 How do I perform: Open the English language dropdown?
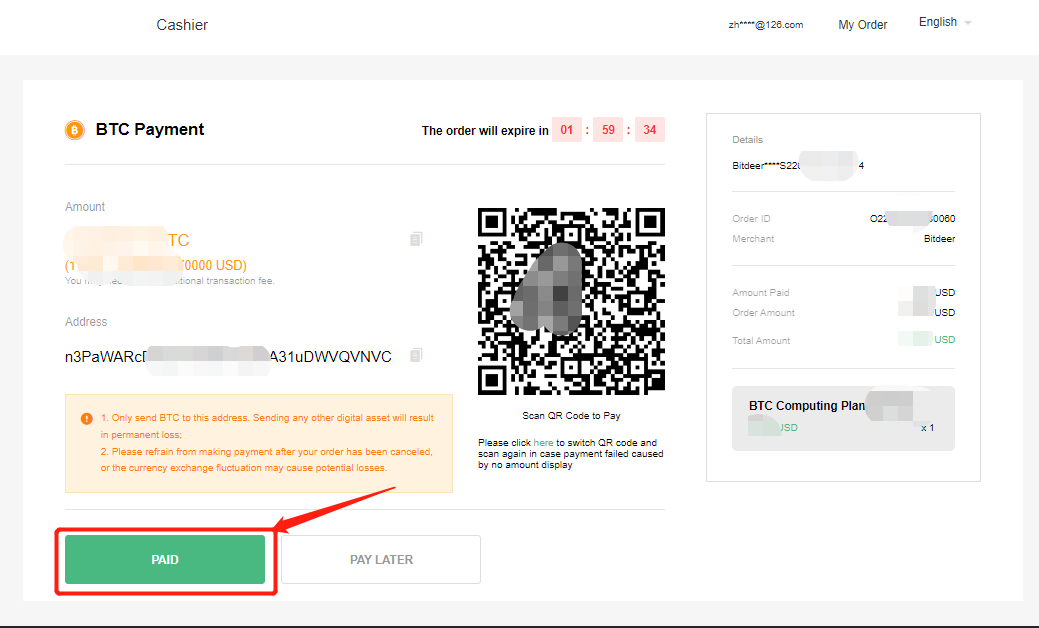coord(945,23)
